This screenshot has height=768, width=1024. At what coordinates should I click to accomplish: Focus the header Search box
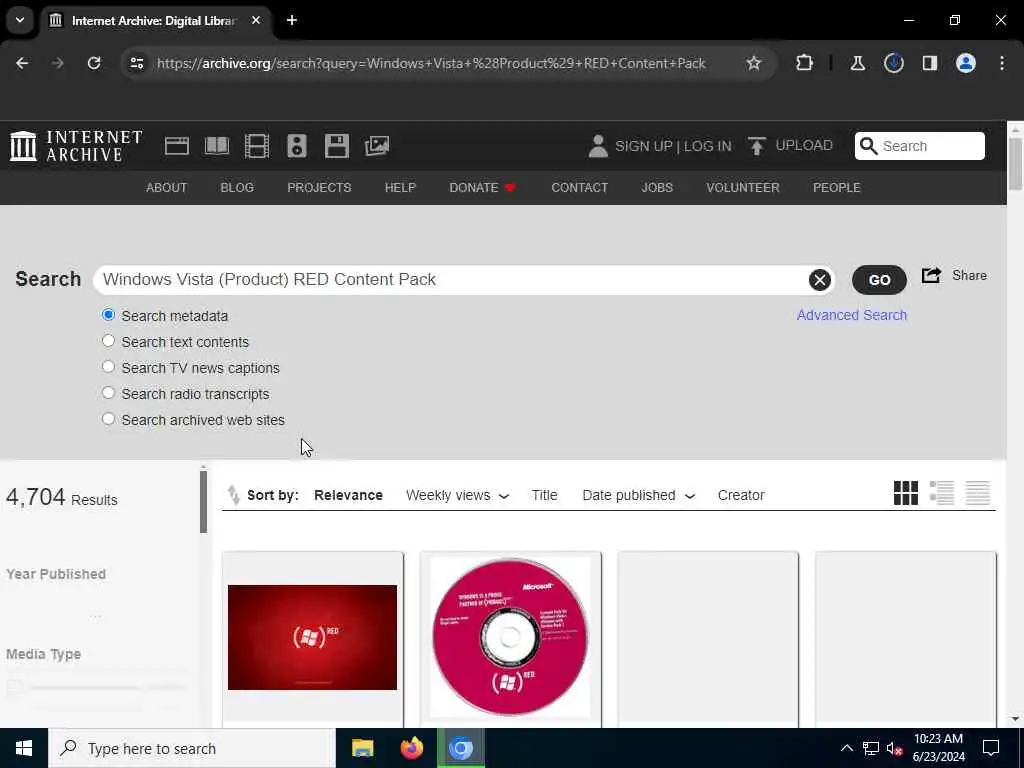pos(920,146)
